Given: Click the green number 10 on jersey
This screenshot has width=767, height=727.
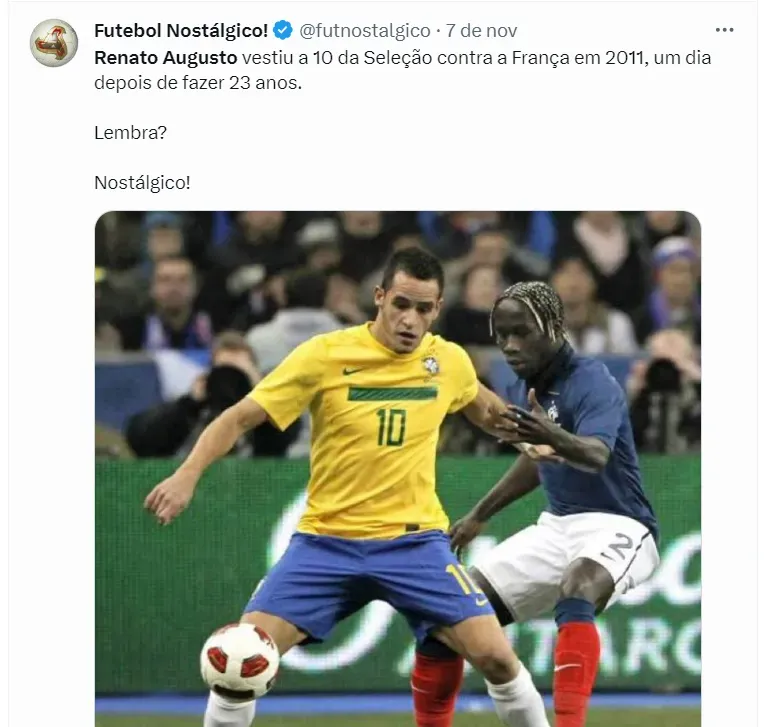Looking at the screenshot, I should (x=391, y=427).
